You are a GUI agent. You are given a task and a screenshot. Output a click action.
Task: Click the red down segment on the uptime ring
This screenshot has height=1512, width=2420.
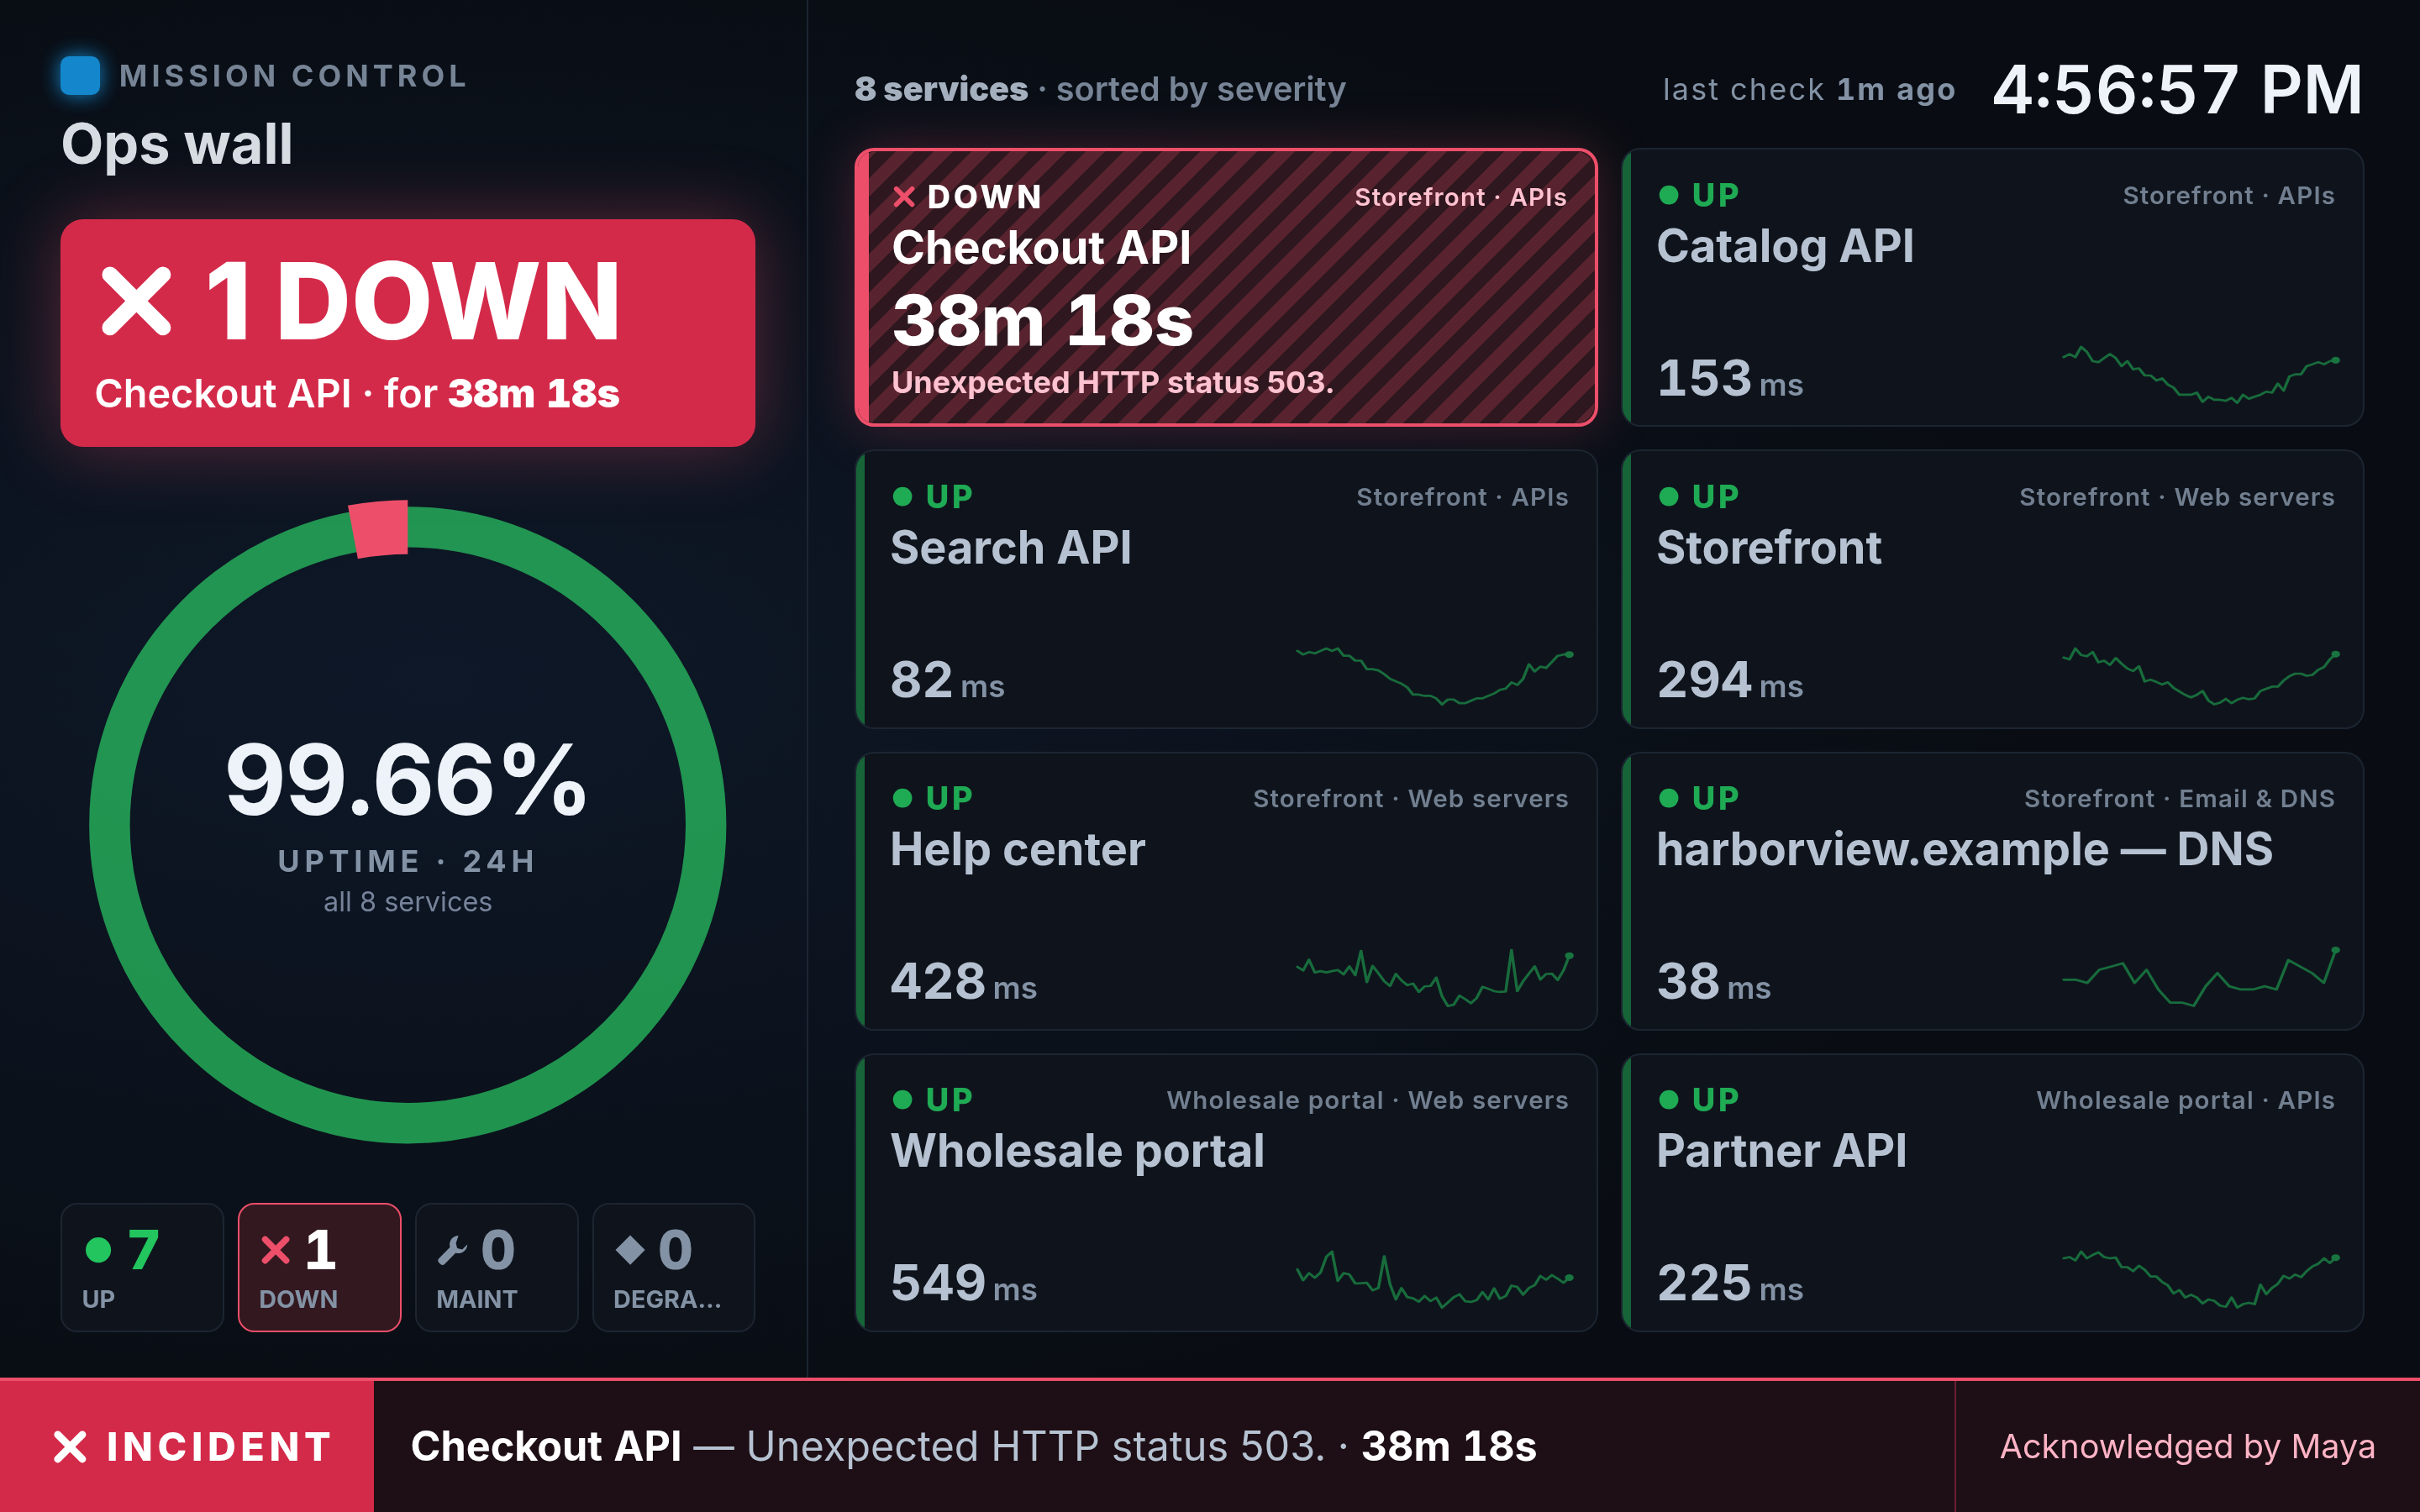tap(380, 528)
